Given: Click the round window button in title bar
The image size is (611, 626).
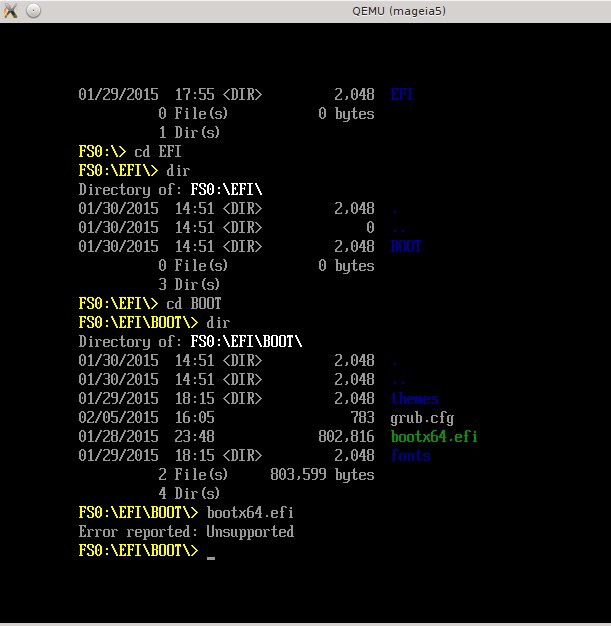Looking at the screenshot, I should point(33,11).
